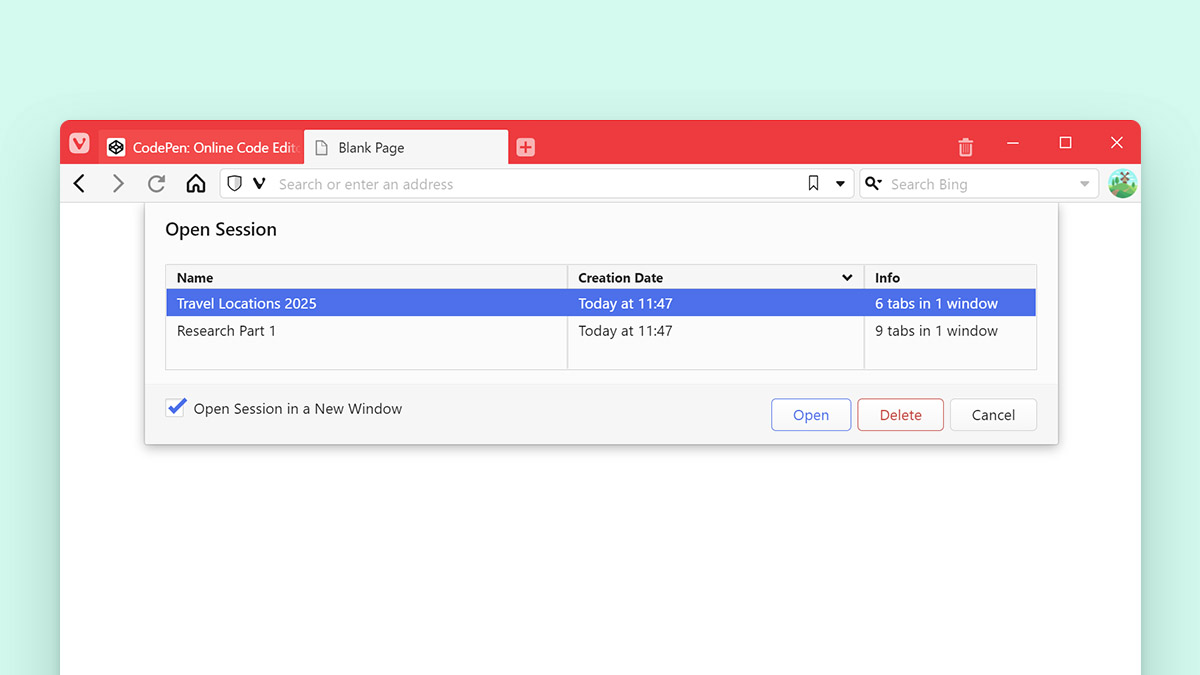Image resolution: width=1200 pixels, height=675 pixels.
Task: Toggle Open Session in a New Window checkbox
Action: (176, 408)
